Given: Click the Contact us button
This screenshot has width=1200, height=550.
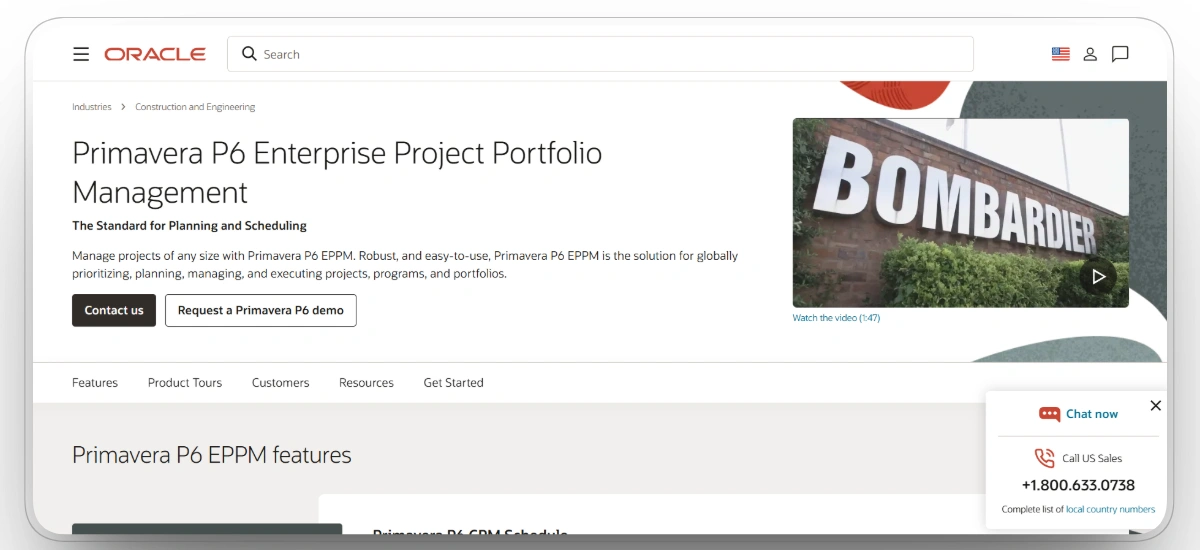Looking at the screenshot, I should (114, 310).
